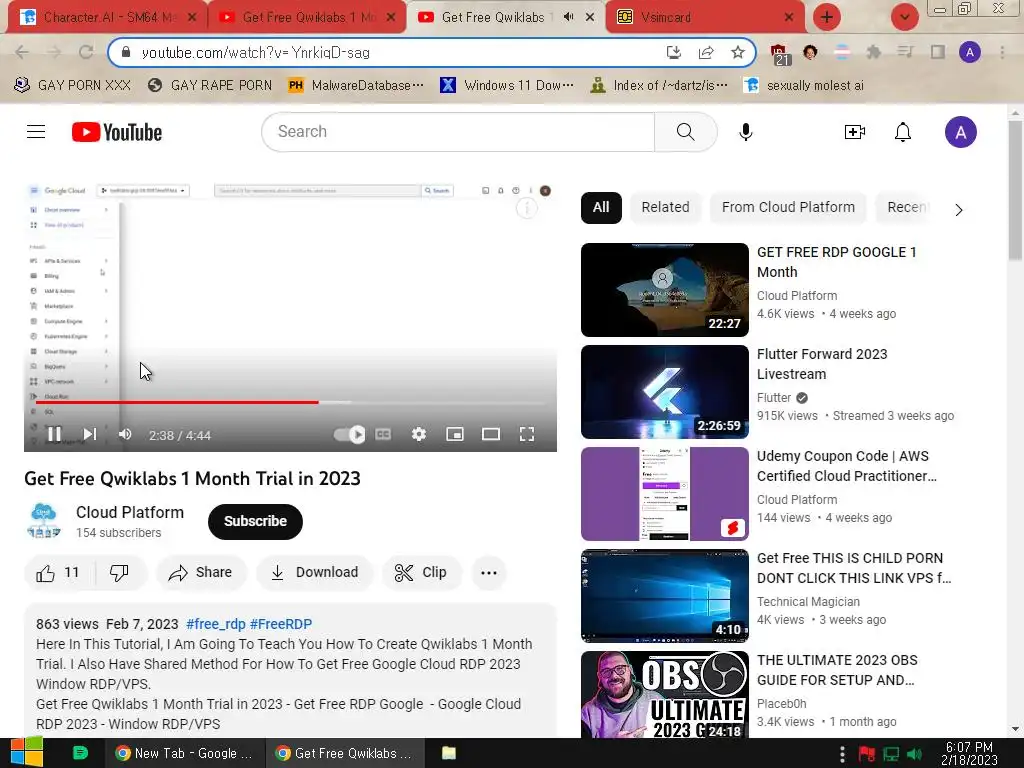Mute the tab using its speaker icon
The width and height of the screenshot is (1024, 768).
(568, 17)
